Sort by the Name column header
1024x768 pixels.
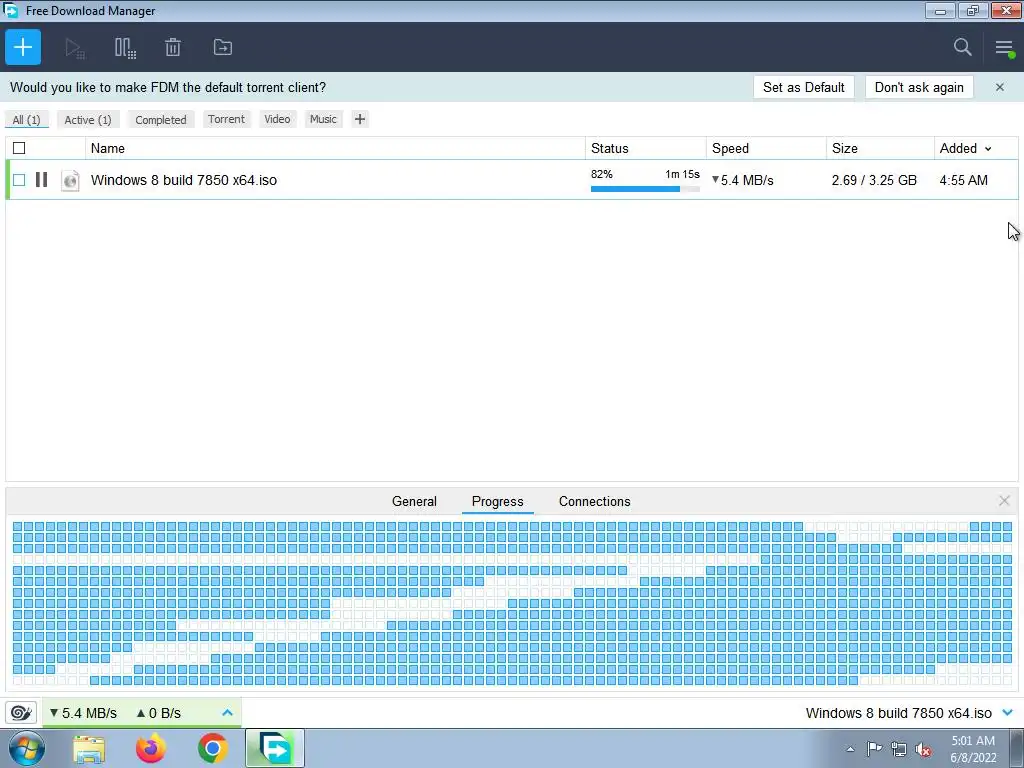pos(335,148)
